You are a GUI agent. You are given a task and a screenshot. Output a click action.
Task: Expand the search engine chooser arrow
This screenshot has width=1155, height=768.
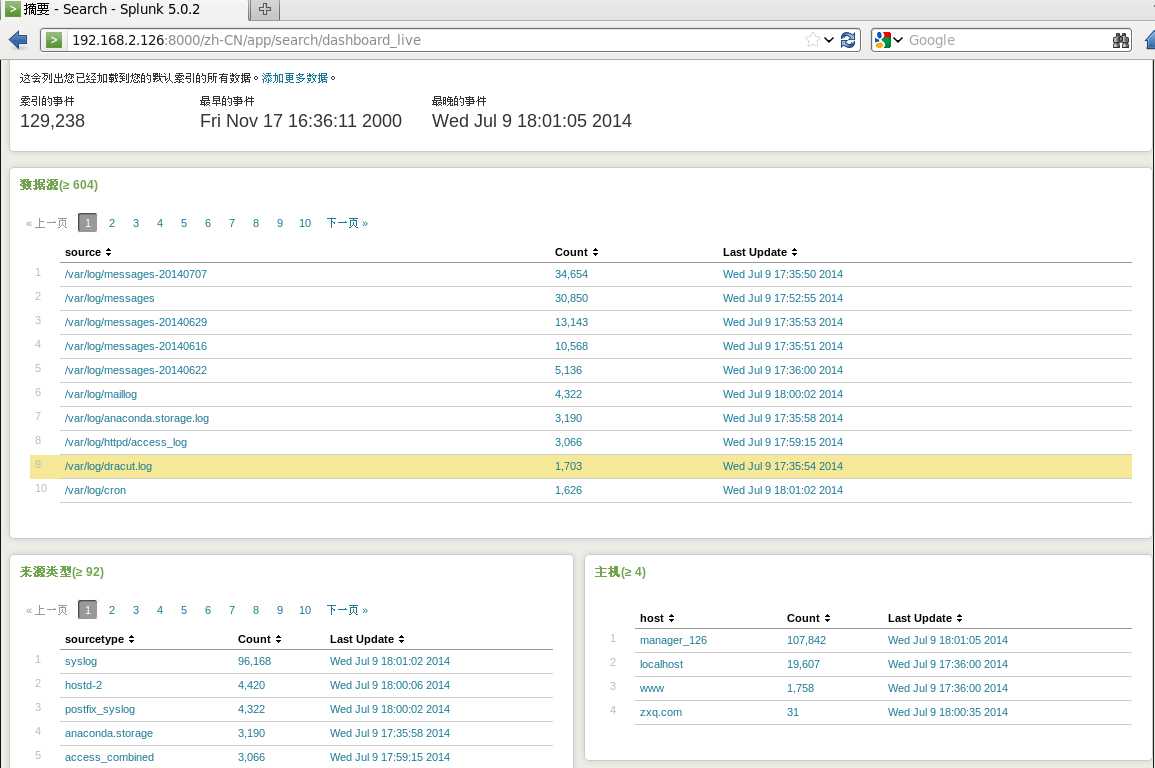pos(898,40)
